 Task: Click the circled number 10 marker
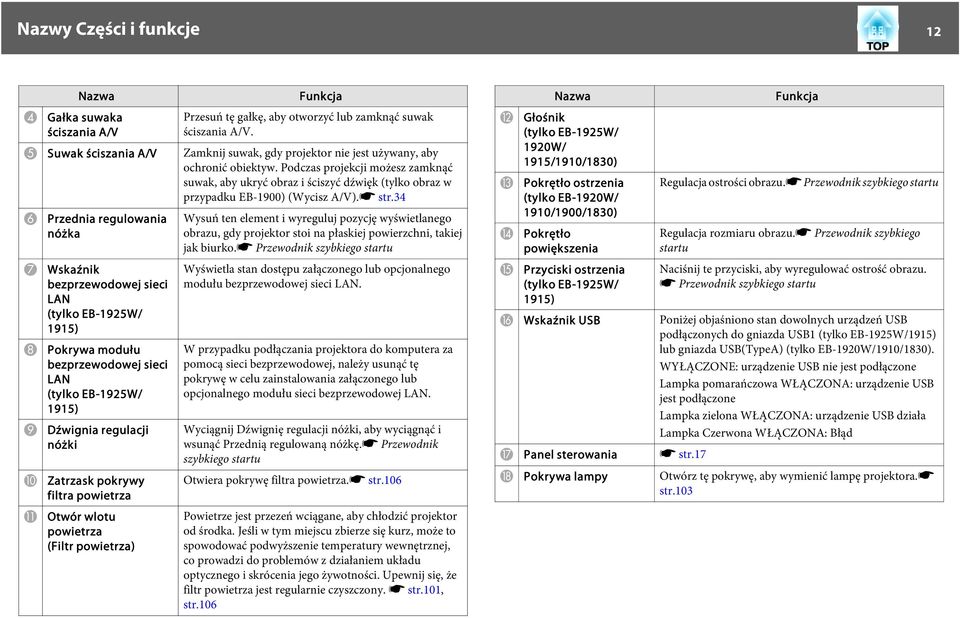(31, 481)
